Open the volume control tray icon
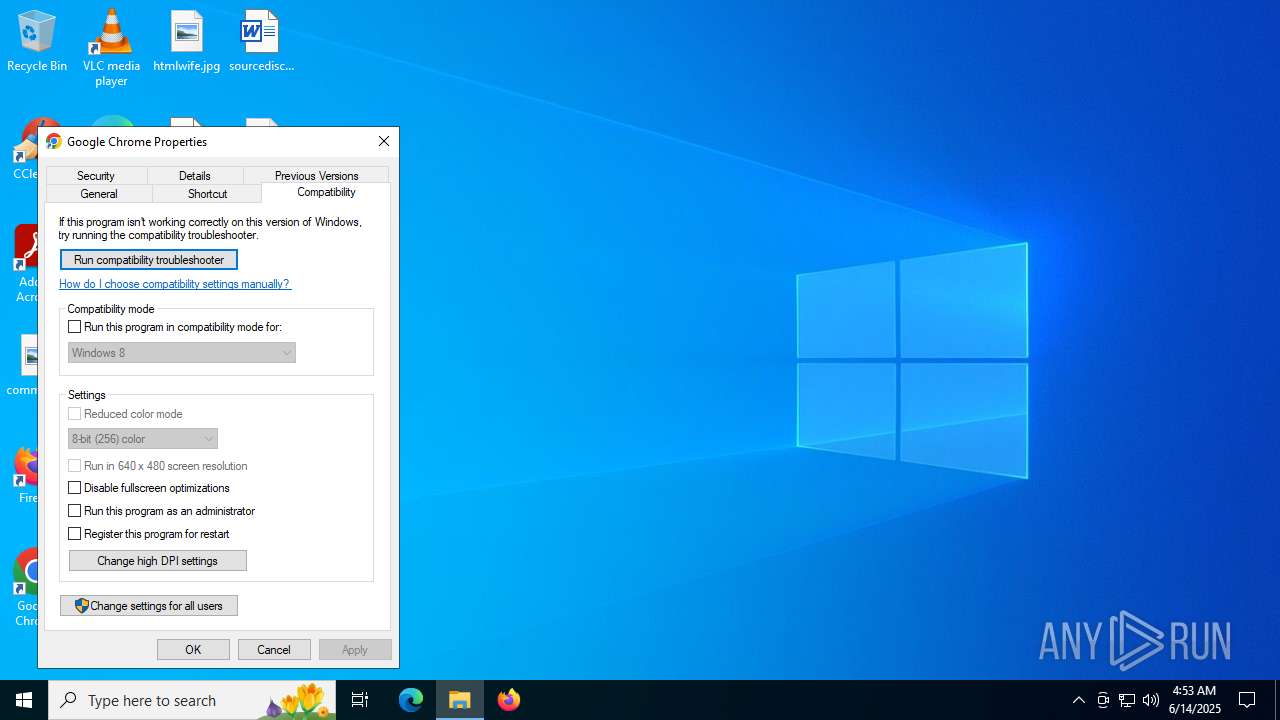 (1151, 700)
